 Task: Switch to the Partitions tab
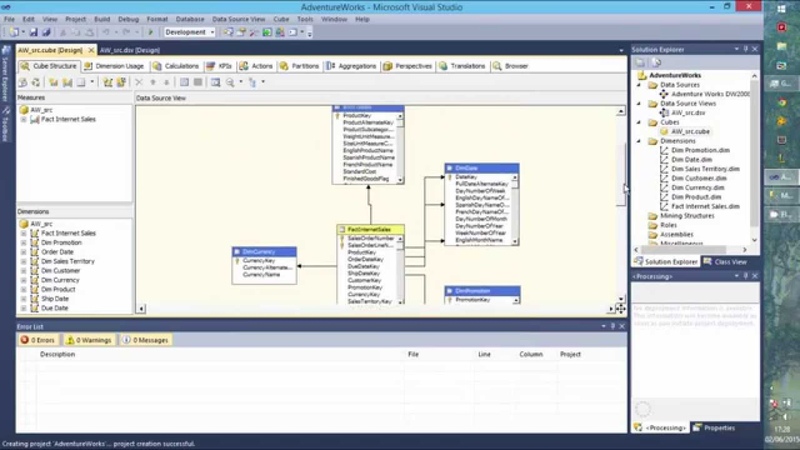[299, 66]
